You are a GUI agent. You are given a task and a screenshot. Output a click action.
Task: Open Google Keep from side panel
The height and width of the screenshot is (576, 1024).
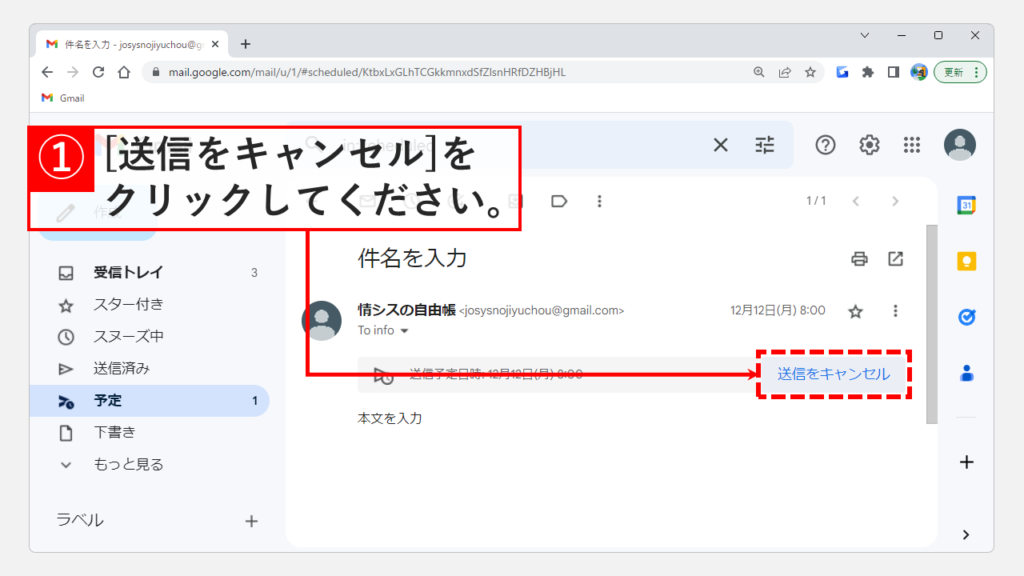967,261
